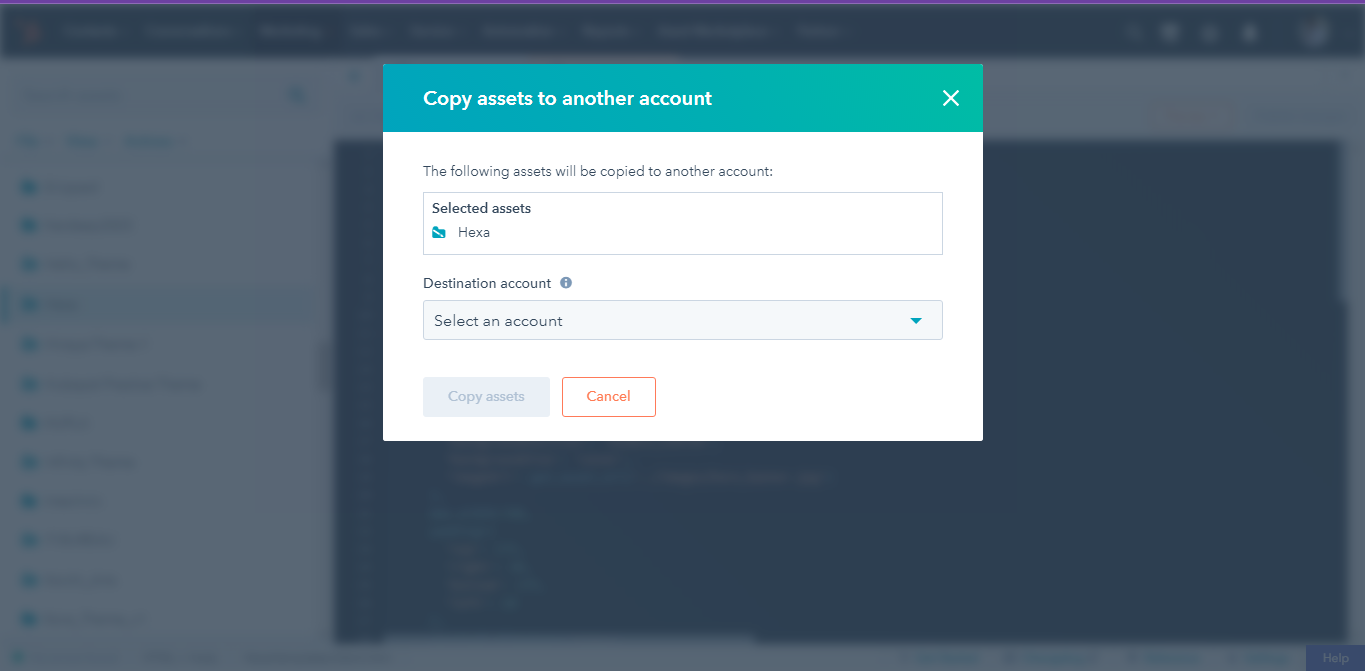
Task: Click the 'Copy assets to another account' title
Action: 567,98
